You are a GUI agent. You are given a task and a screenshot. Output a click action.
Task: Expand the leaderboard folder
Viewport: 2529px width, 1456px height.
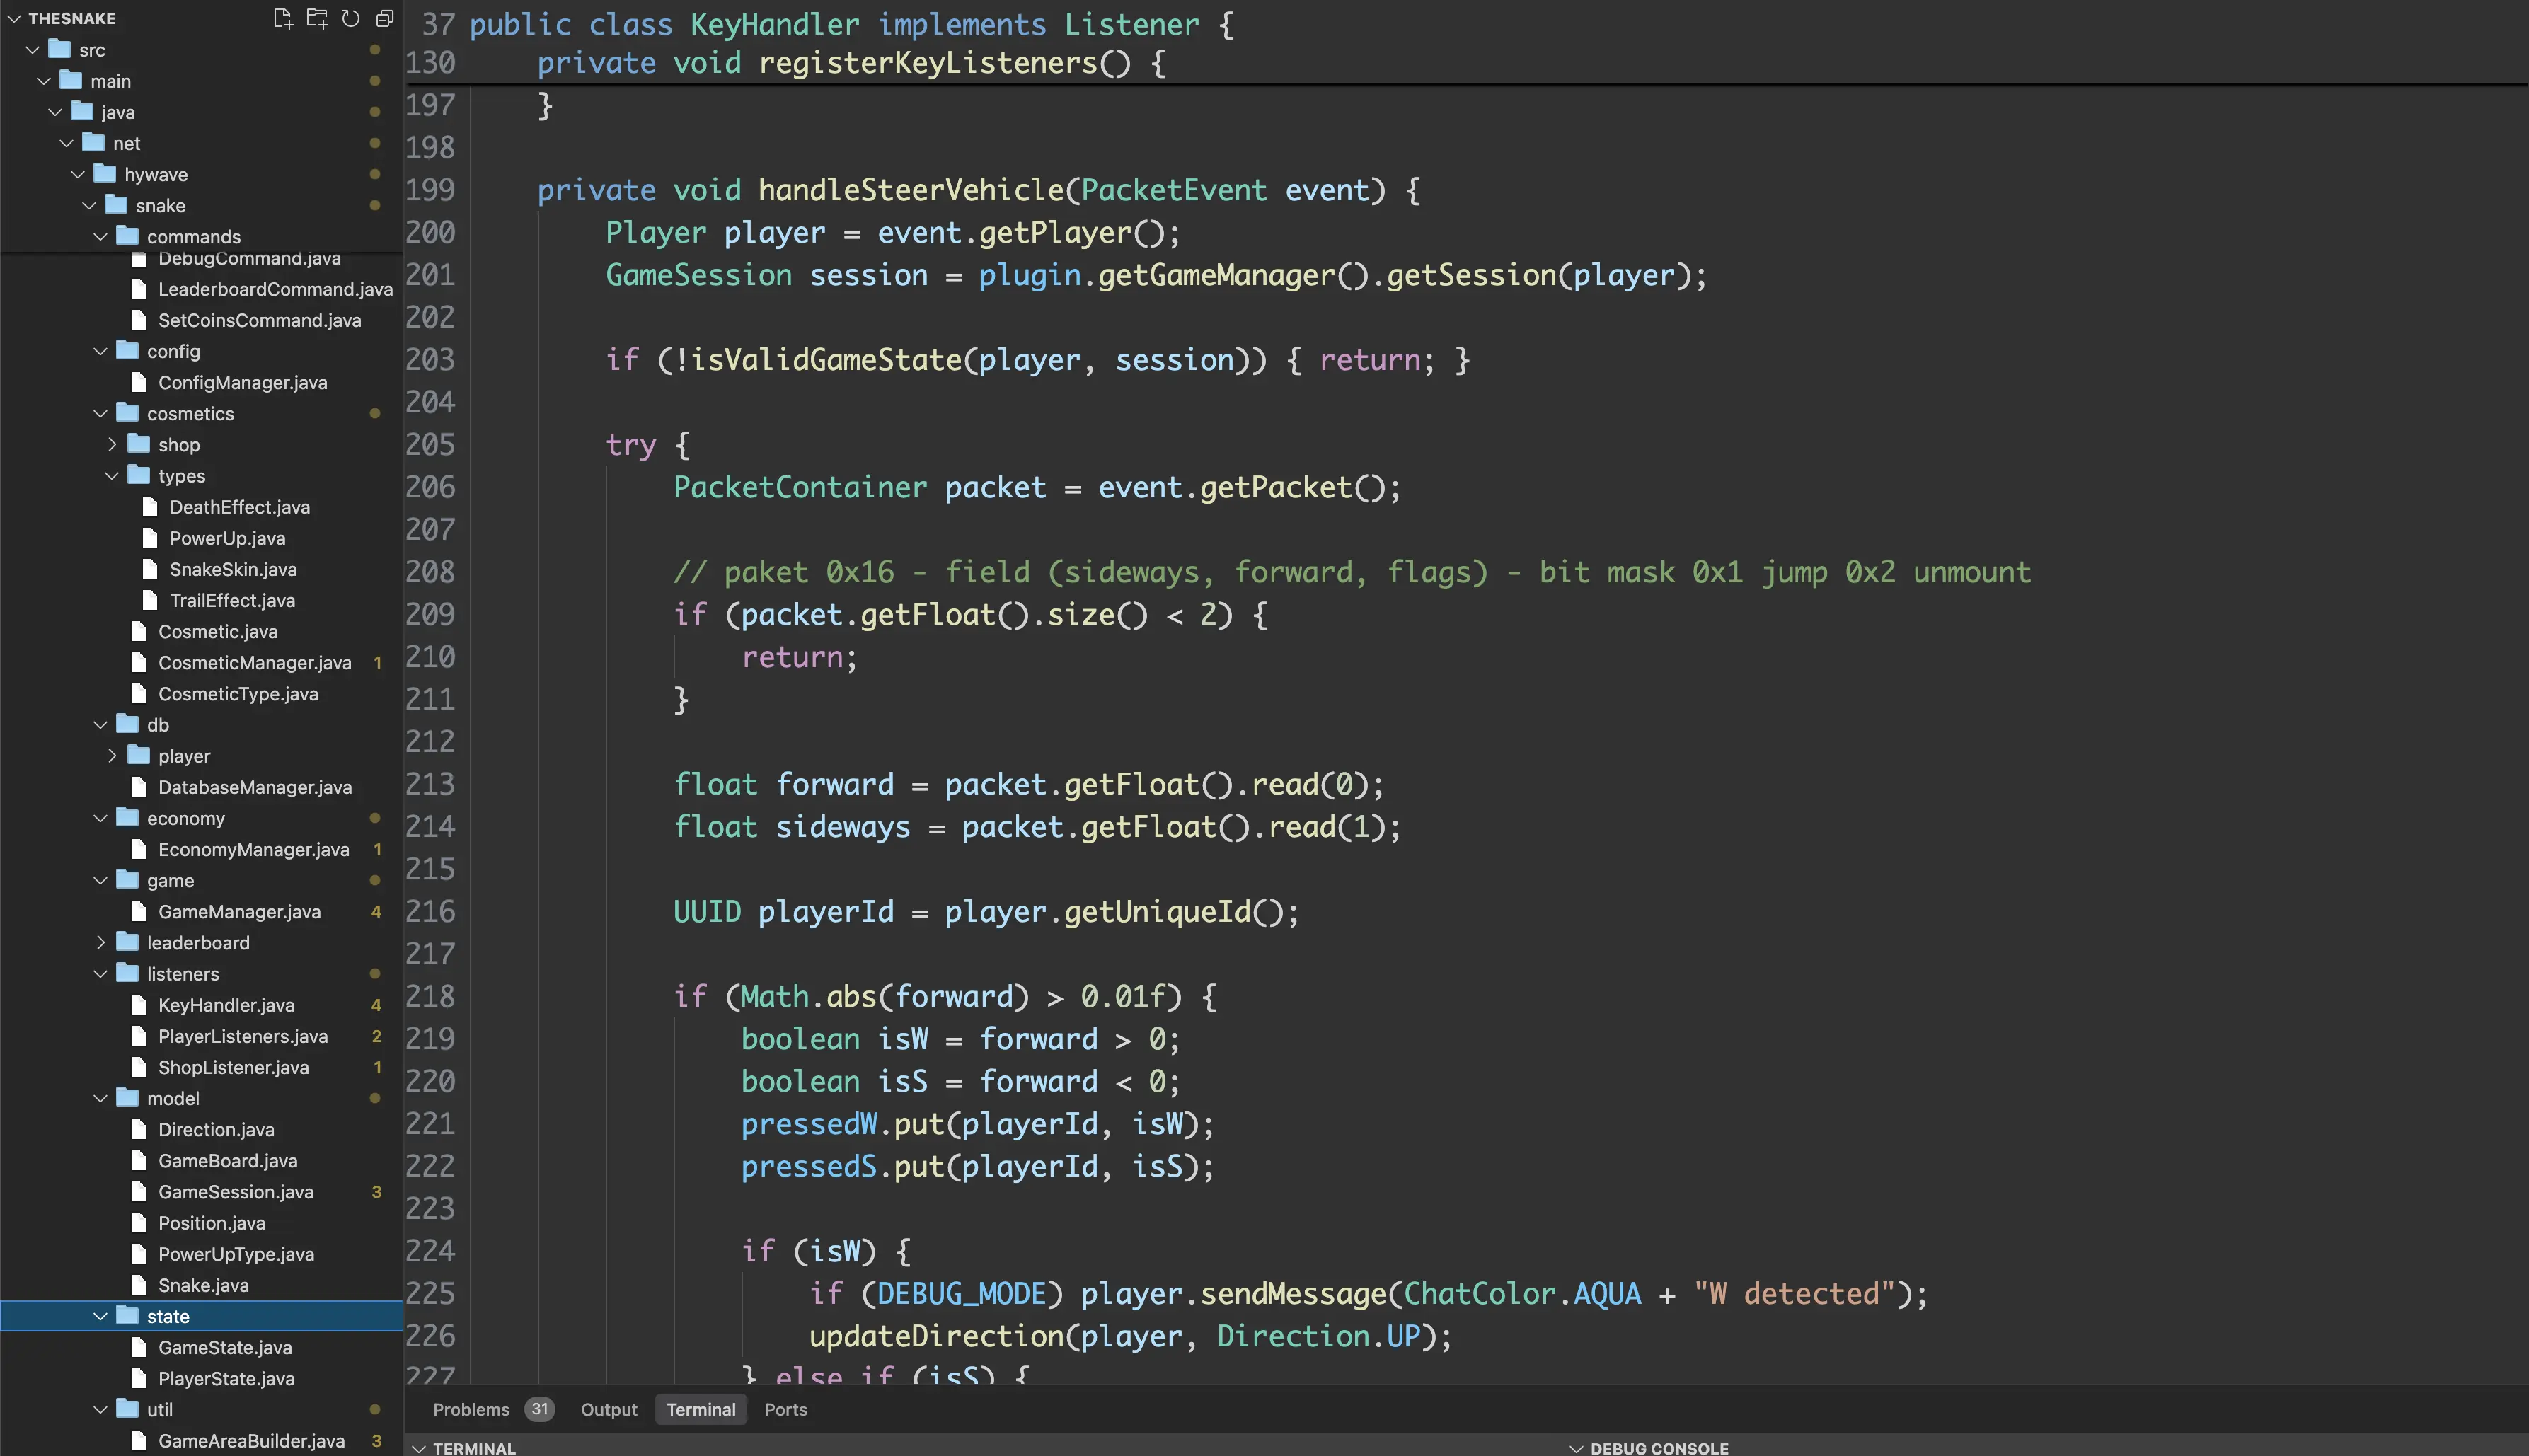[100, 943]
